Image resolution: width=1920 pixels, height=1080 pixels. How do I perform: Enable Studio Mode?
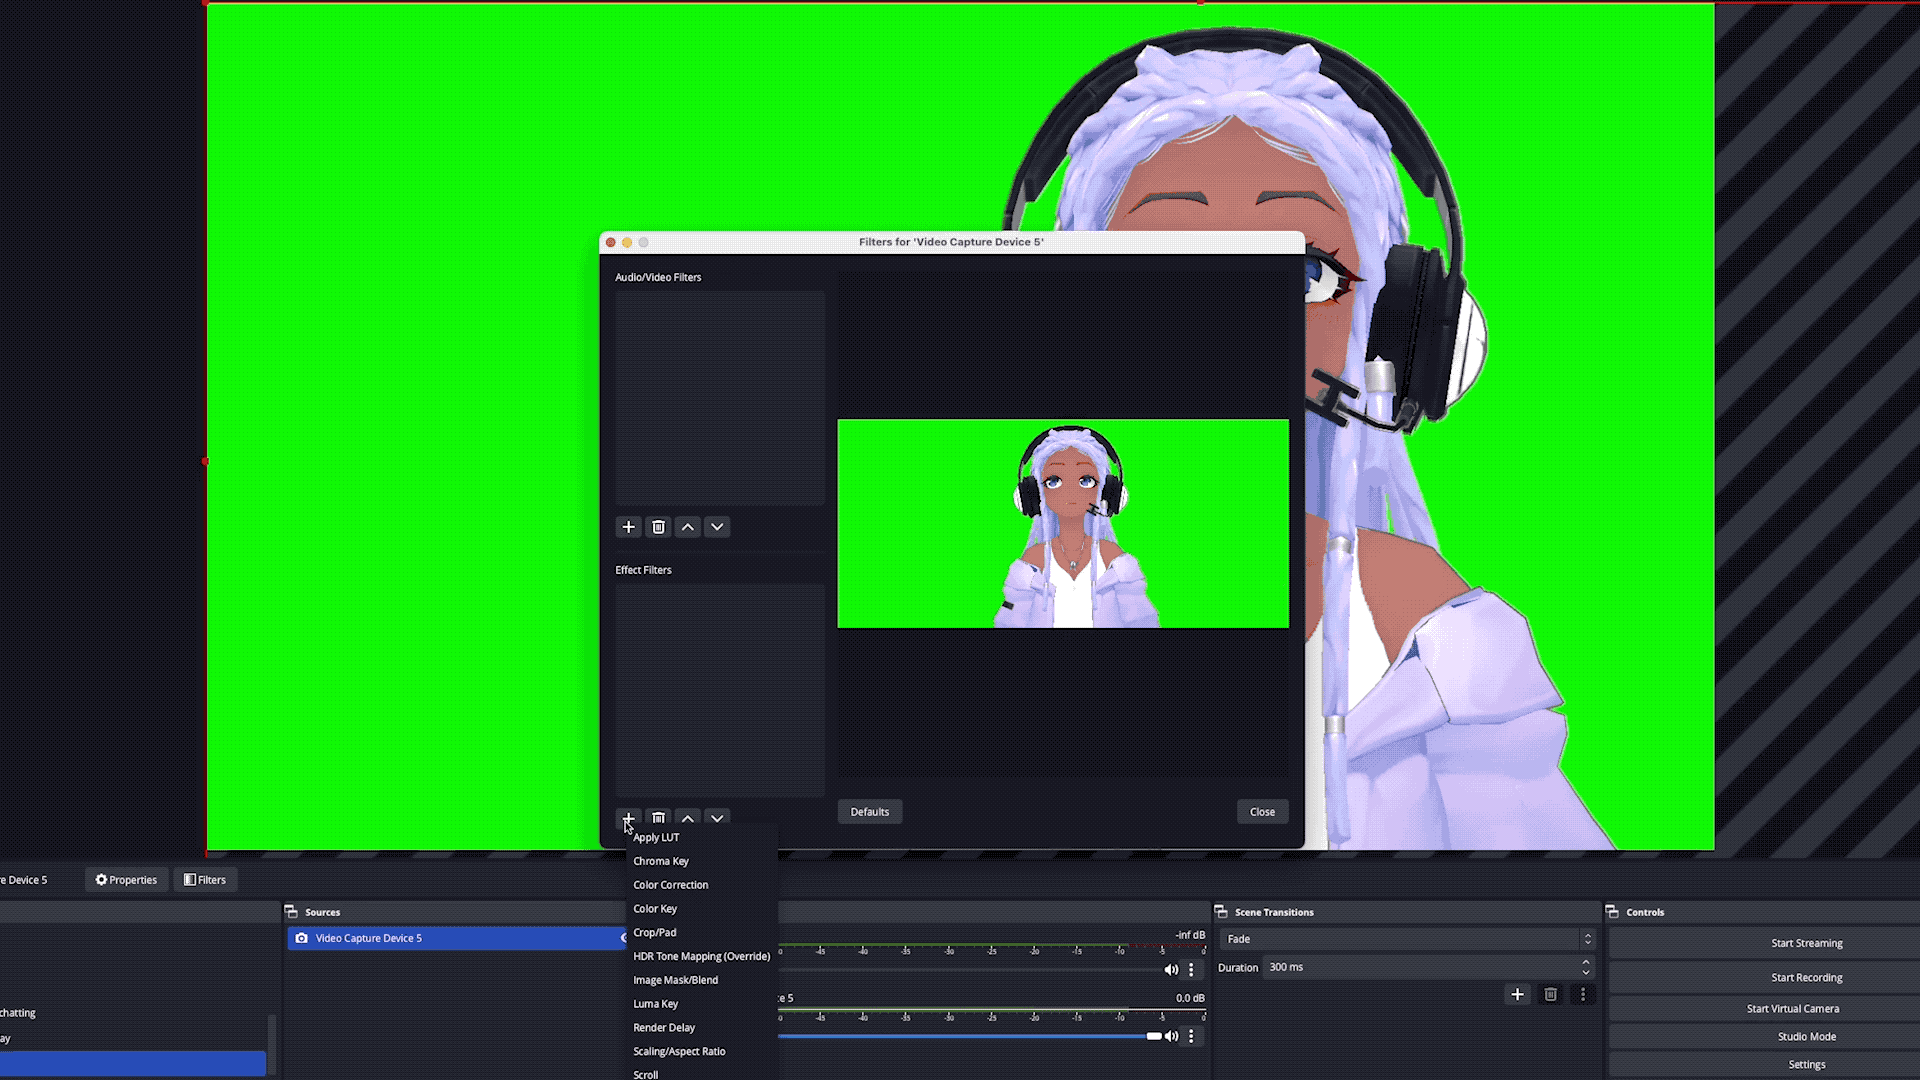[x=1806, y=1036]
